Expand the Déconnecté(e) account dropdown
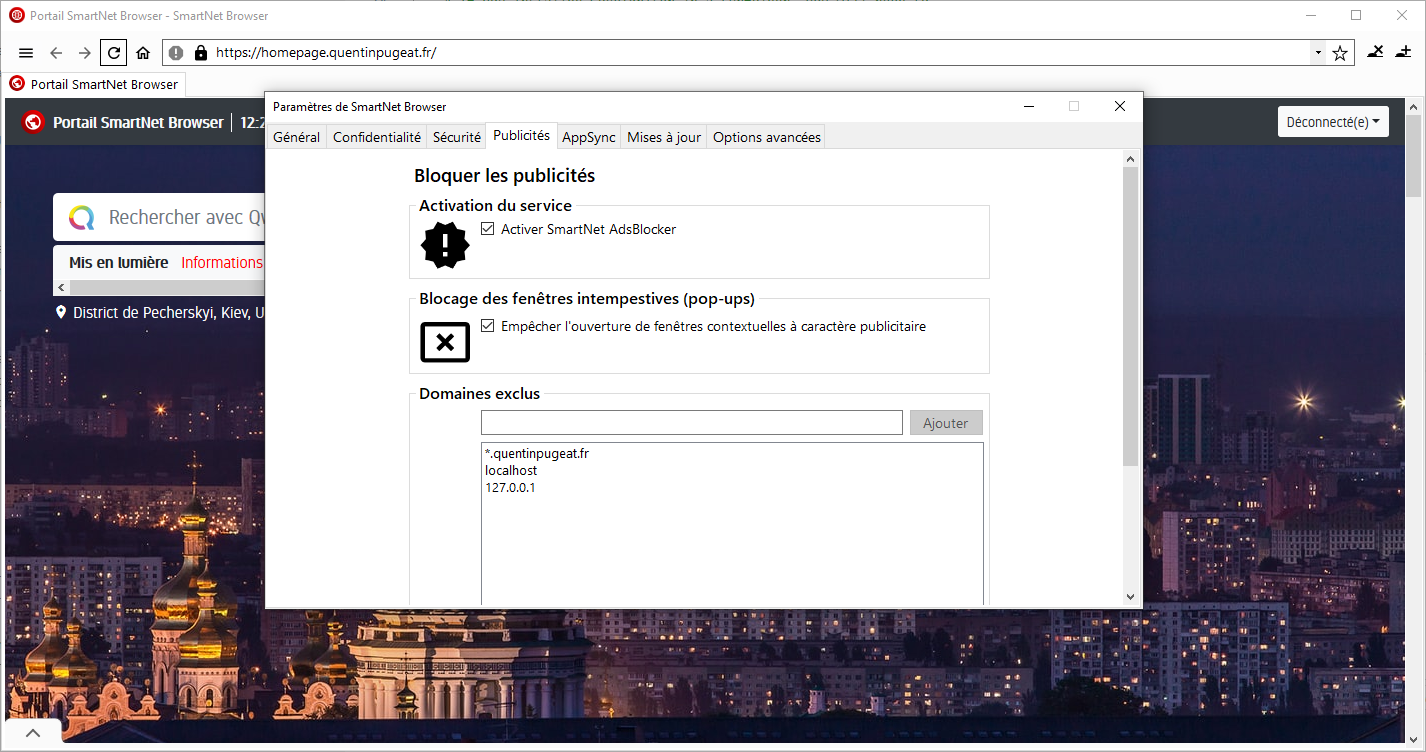The image size is (1426, 752). pos(1333,122)
